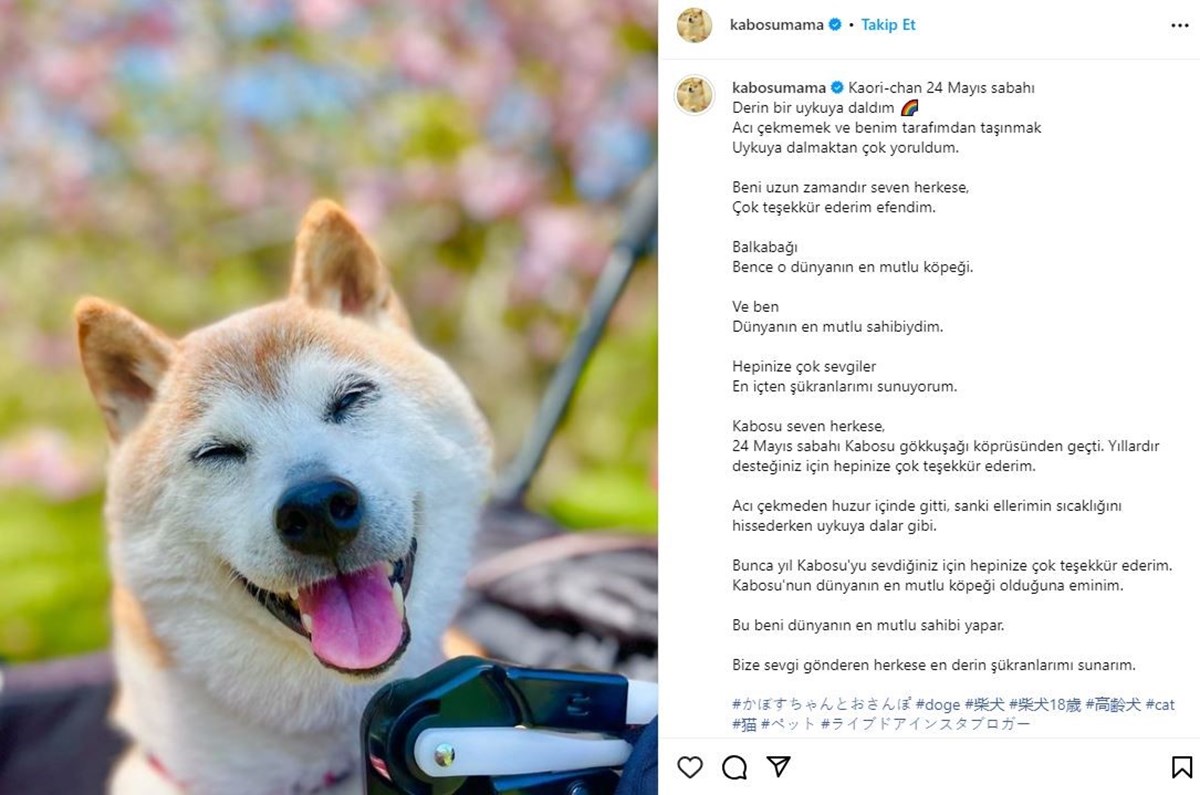Click kabosumama avatar beside the caption

(x=694, y=95)
